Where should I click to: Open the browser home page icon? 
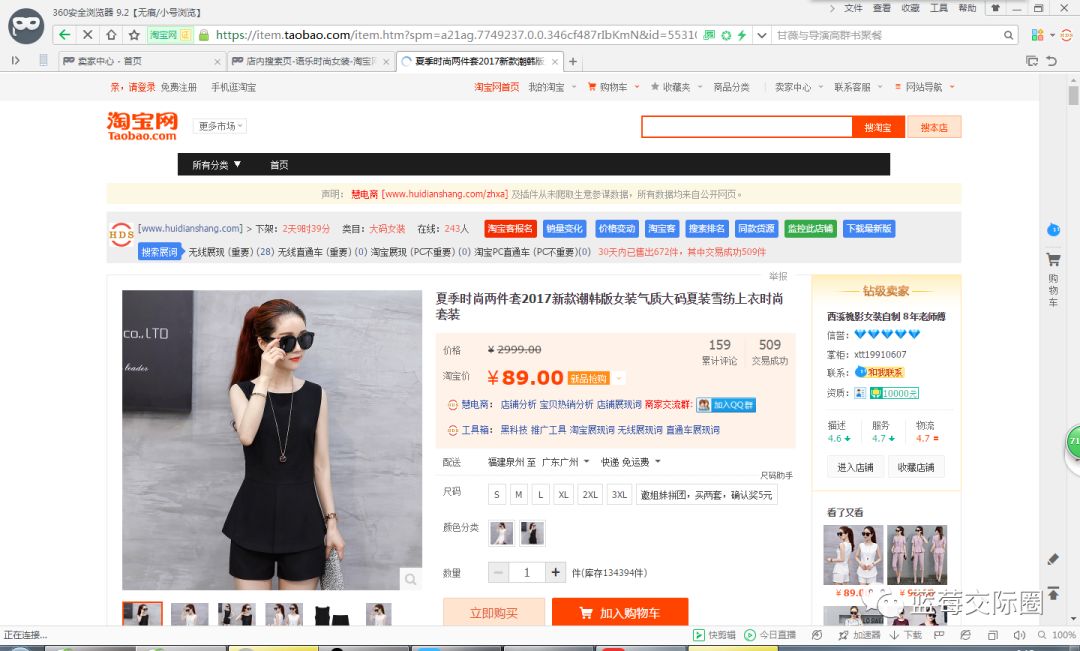point(111,34)
